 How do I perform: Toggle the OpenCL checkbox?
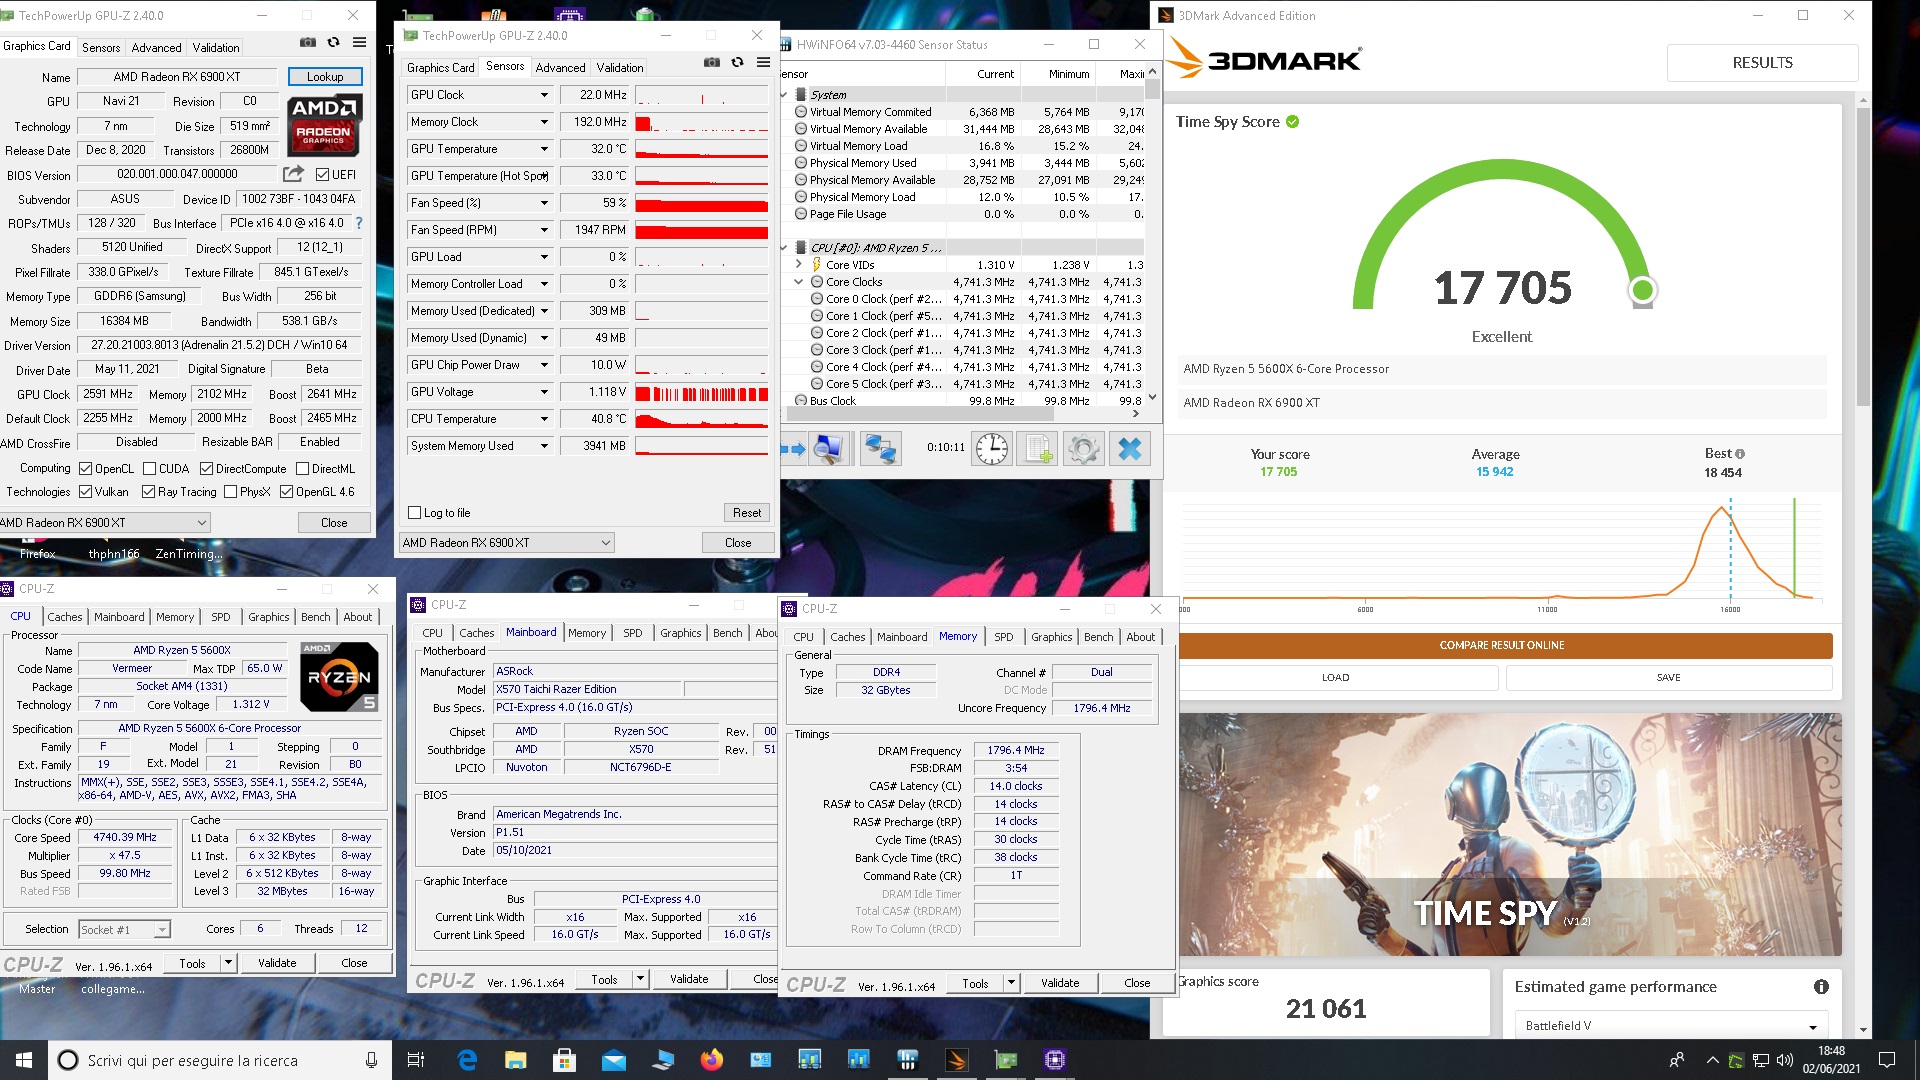click(86, 469)
